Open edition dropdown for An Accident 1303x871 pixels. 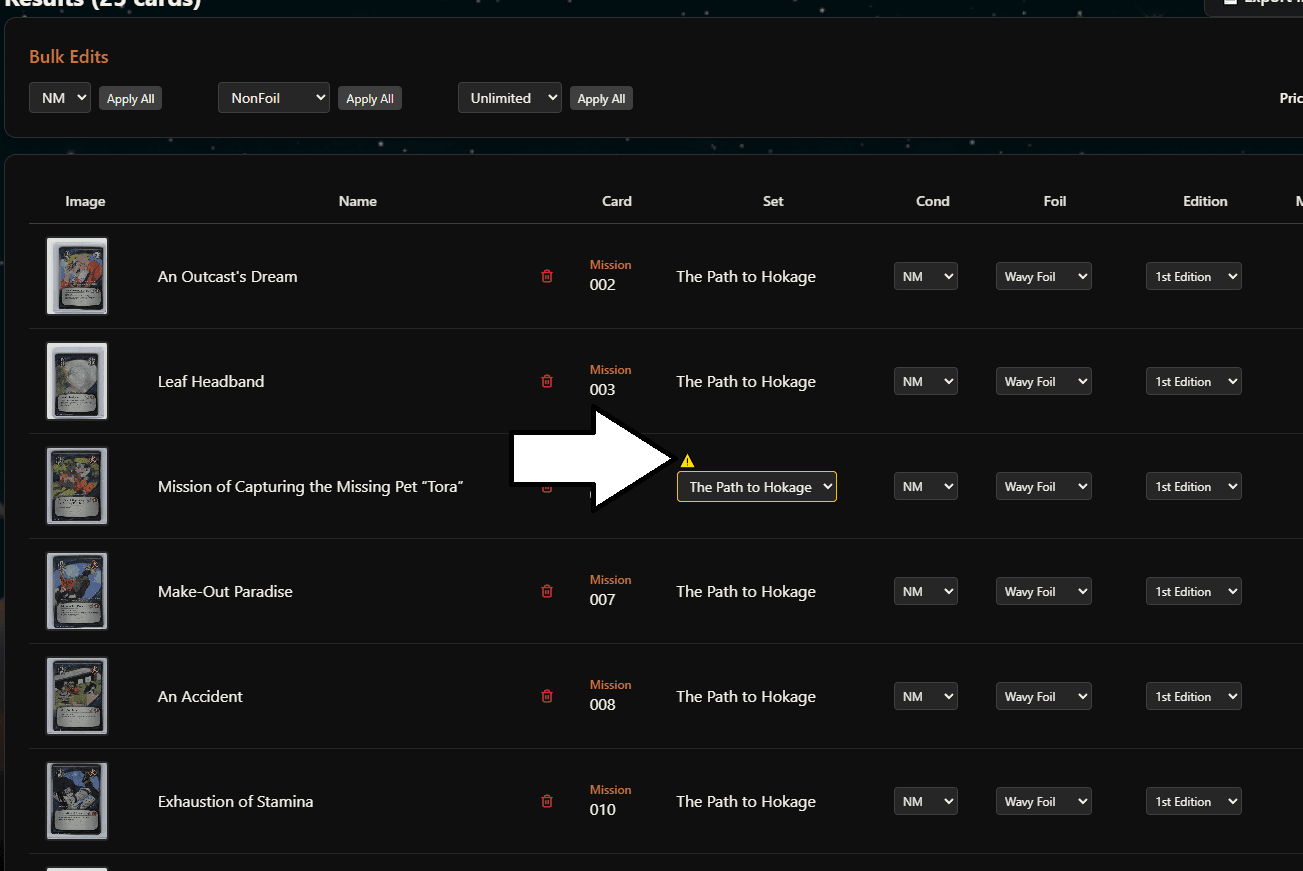tap(1193, 697)
